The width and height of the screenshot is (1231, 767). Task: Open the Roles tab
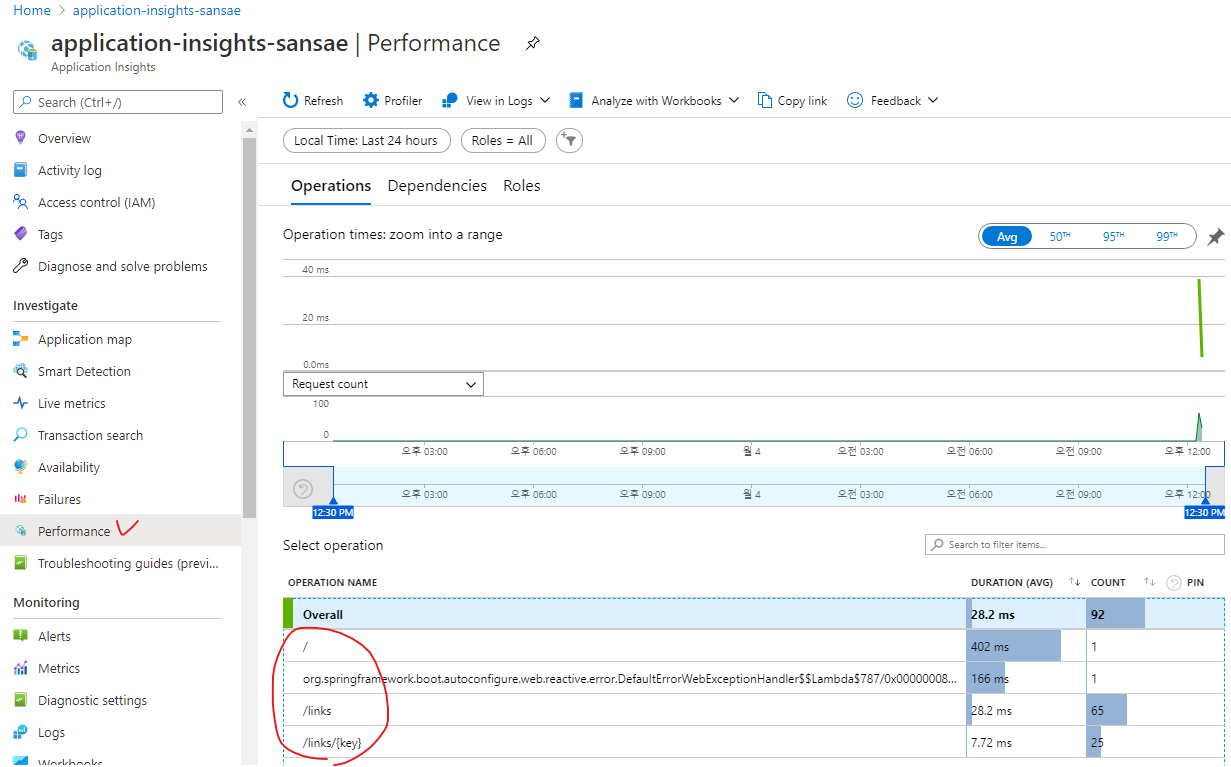click(521, 186)
